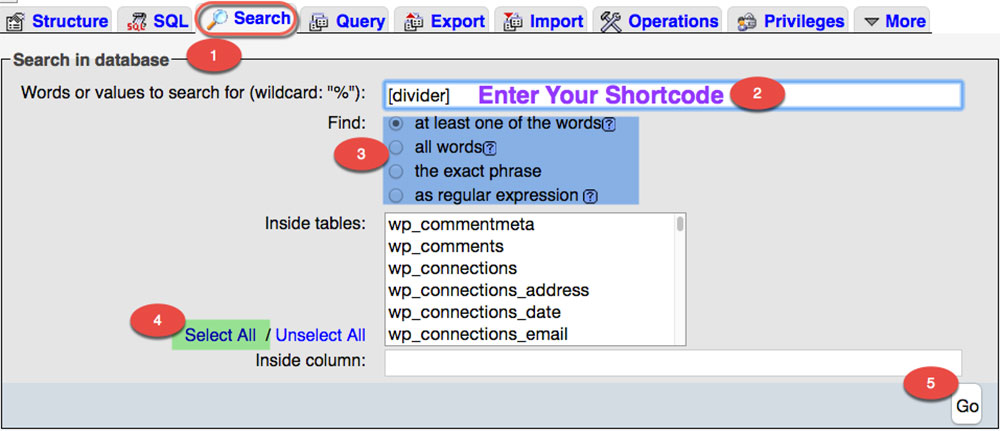The height and width of the screenshot is (431, 1000).
Task: Click the Query tab icon
Action: [x=319, y=21]
